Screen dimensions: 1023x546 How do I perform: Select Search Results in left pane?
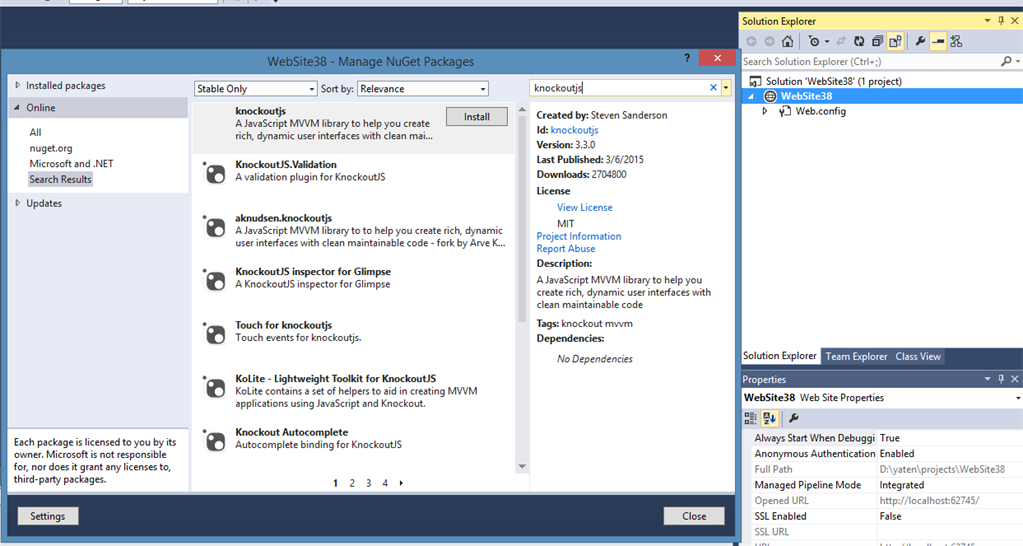60,179
